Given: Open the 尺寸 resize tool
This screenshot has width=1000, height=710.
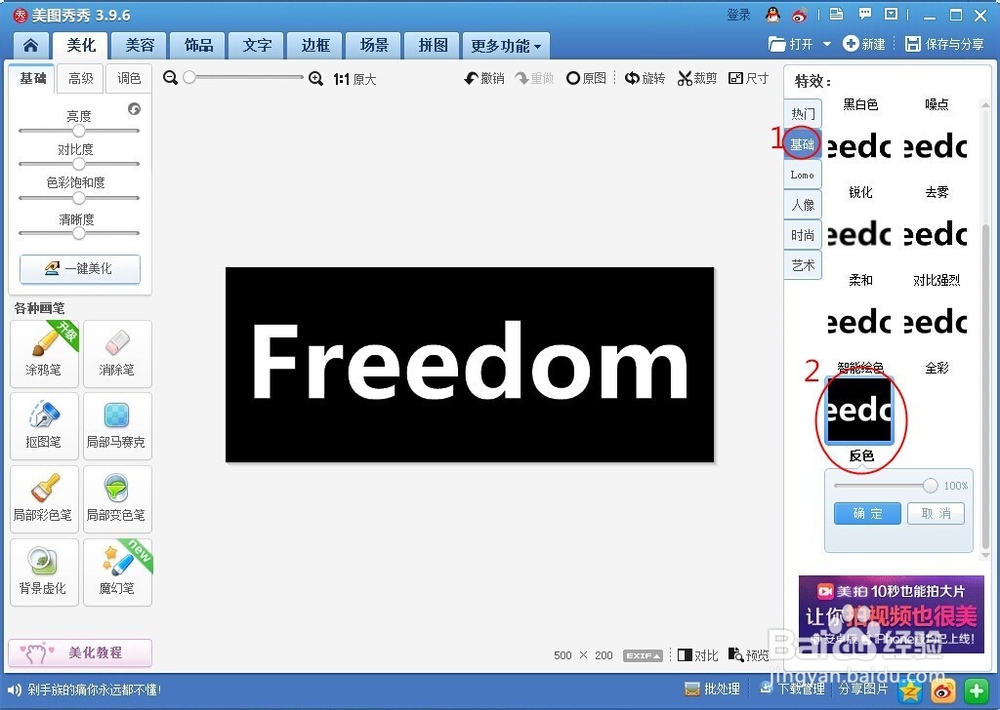Looking at the screenshot, I should click(749, 78).
